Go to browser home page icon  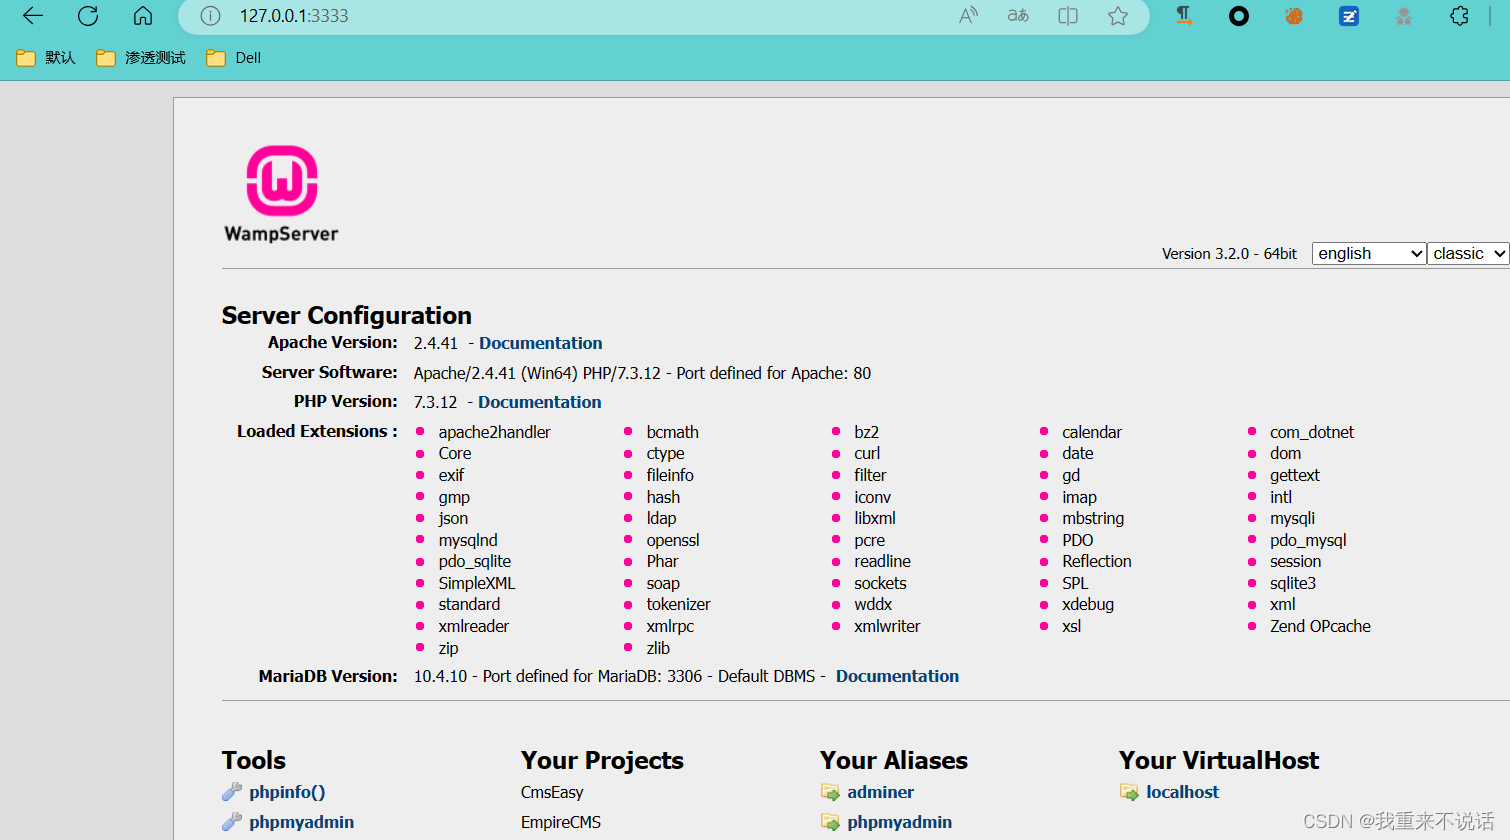pyautogui.click(x=143, y=16)
